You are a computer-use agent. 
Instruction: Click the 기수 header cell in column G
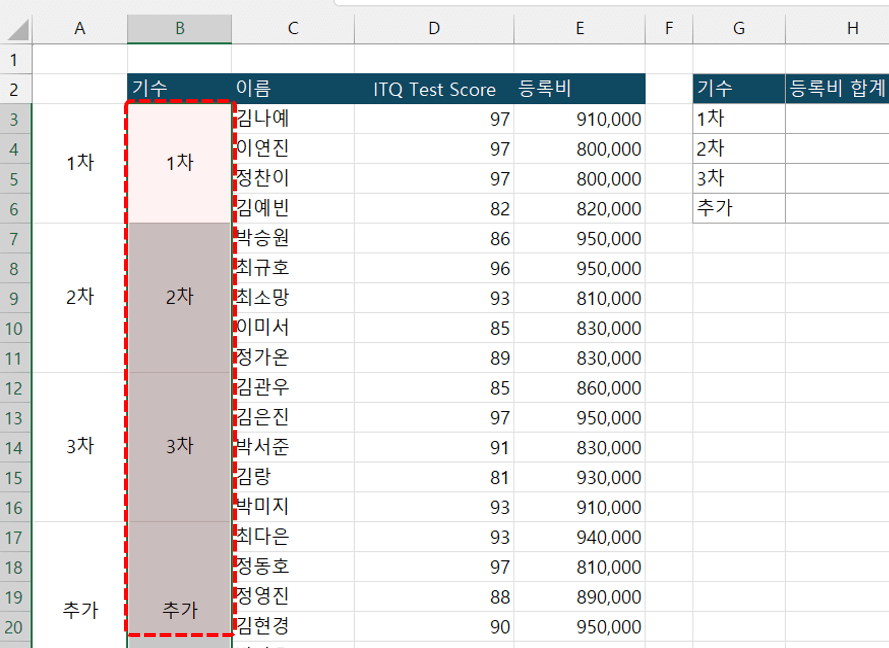739,89
